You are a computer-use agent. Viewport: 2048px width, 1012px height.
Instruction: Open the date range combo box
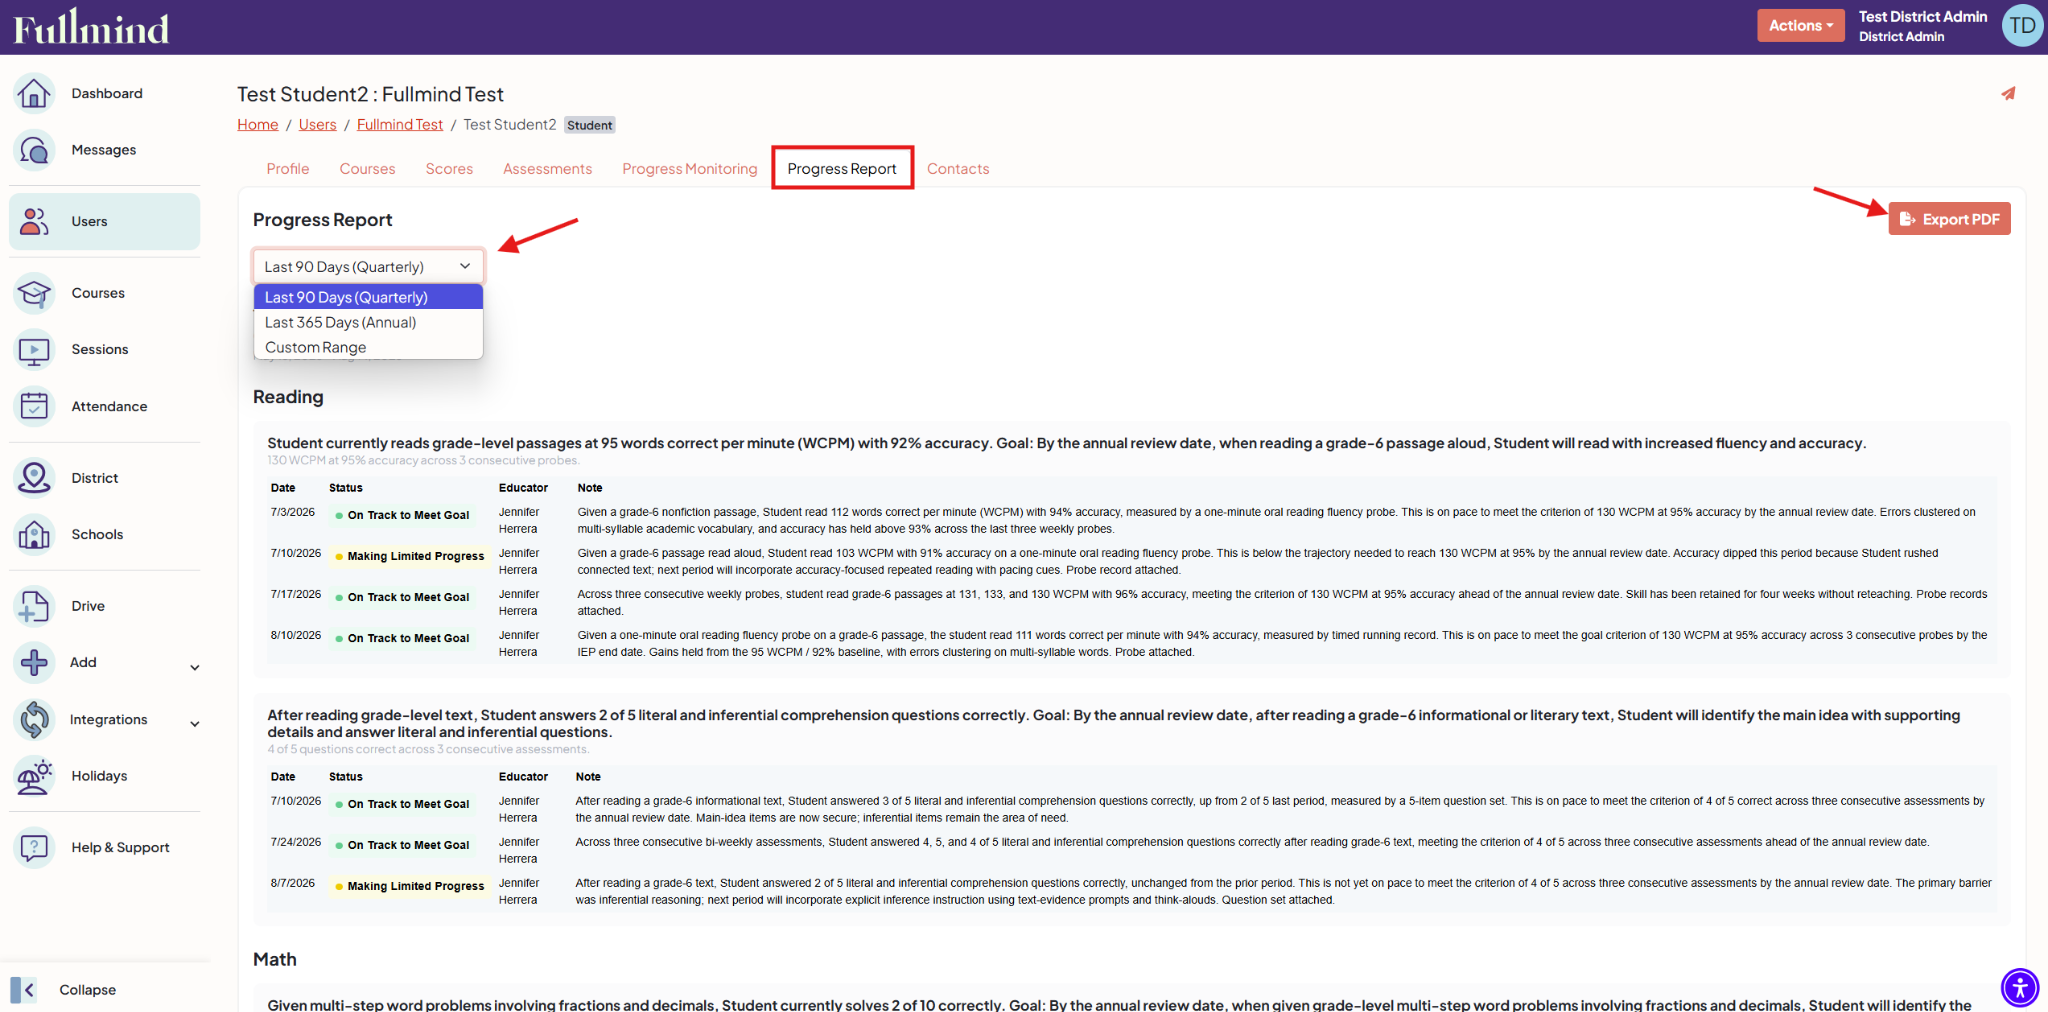coord(368,267)
